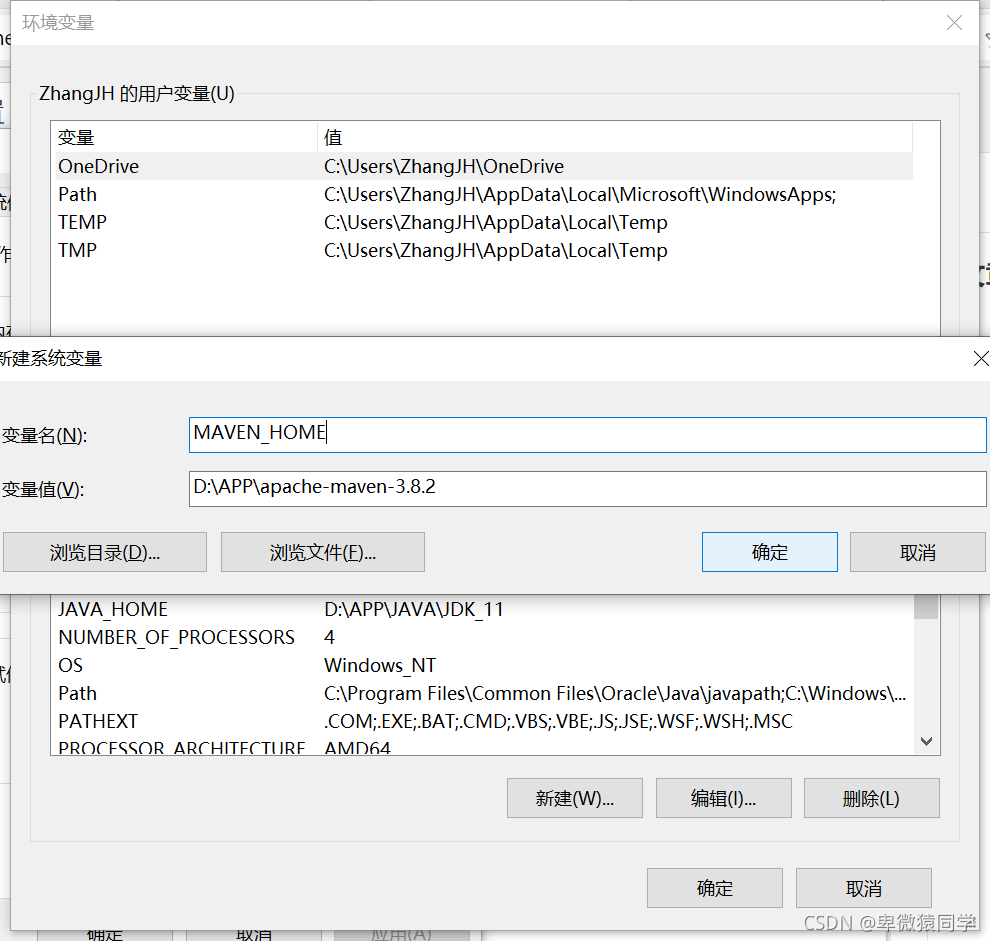The height and width of the screenshot is (941, 990).
Task: Click 浏览文件(F)... button
Action: (x=323, y=552)
